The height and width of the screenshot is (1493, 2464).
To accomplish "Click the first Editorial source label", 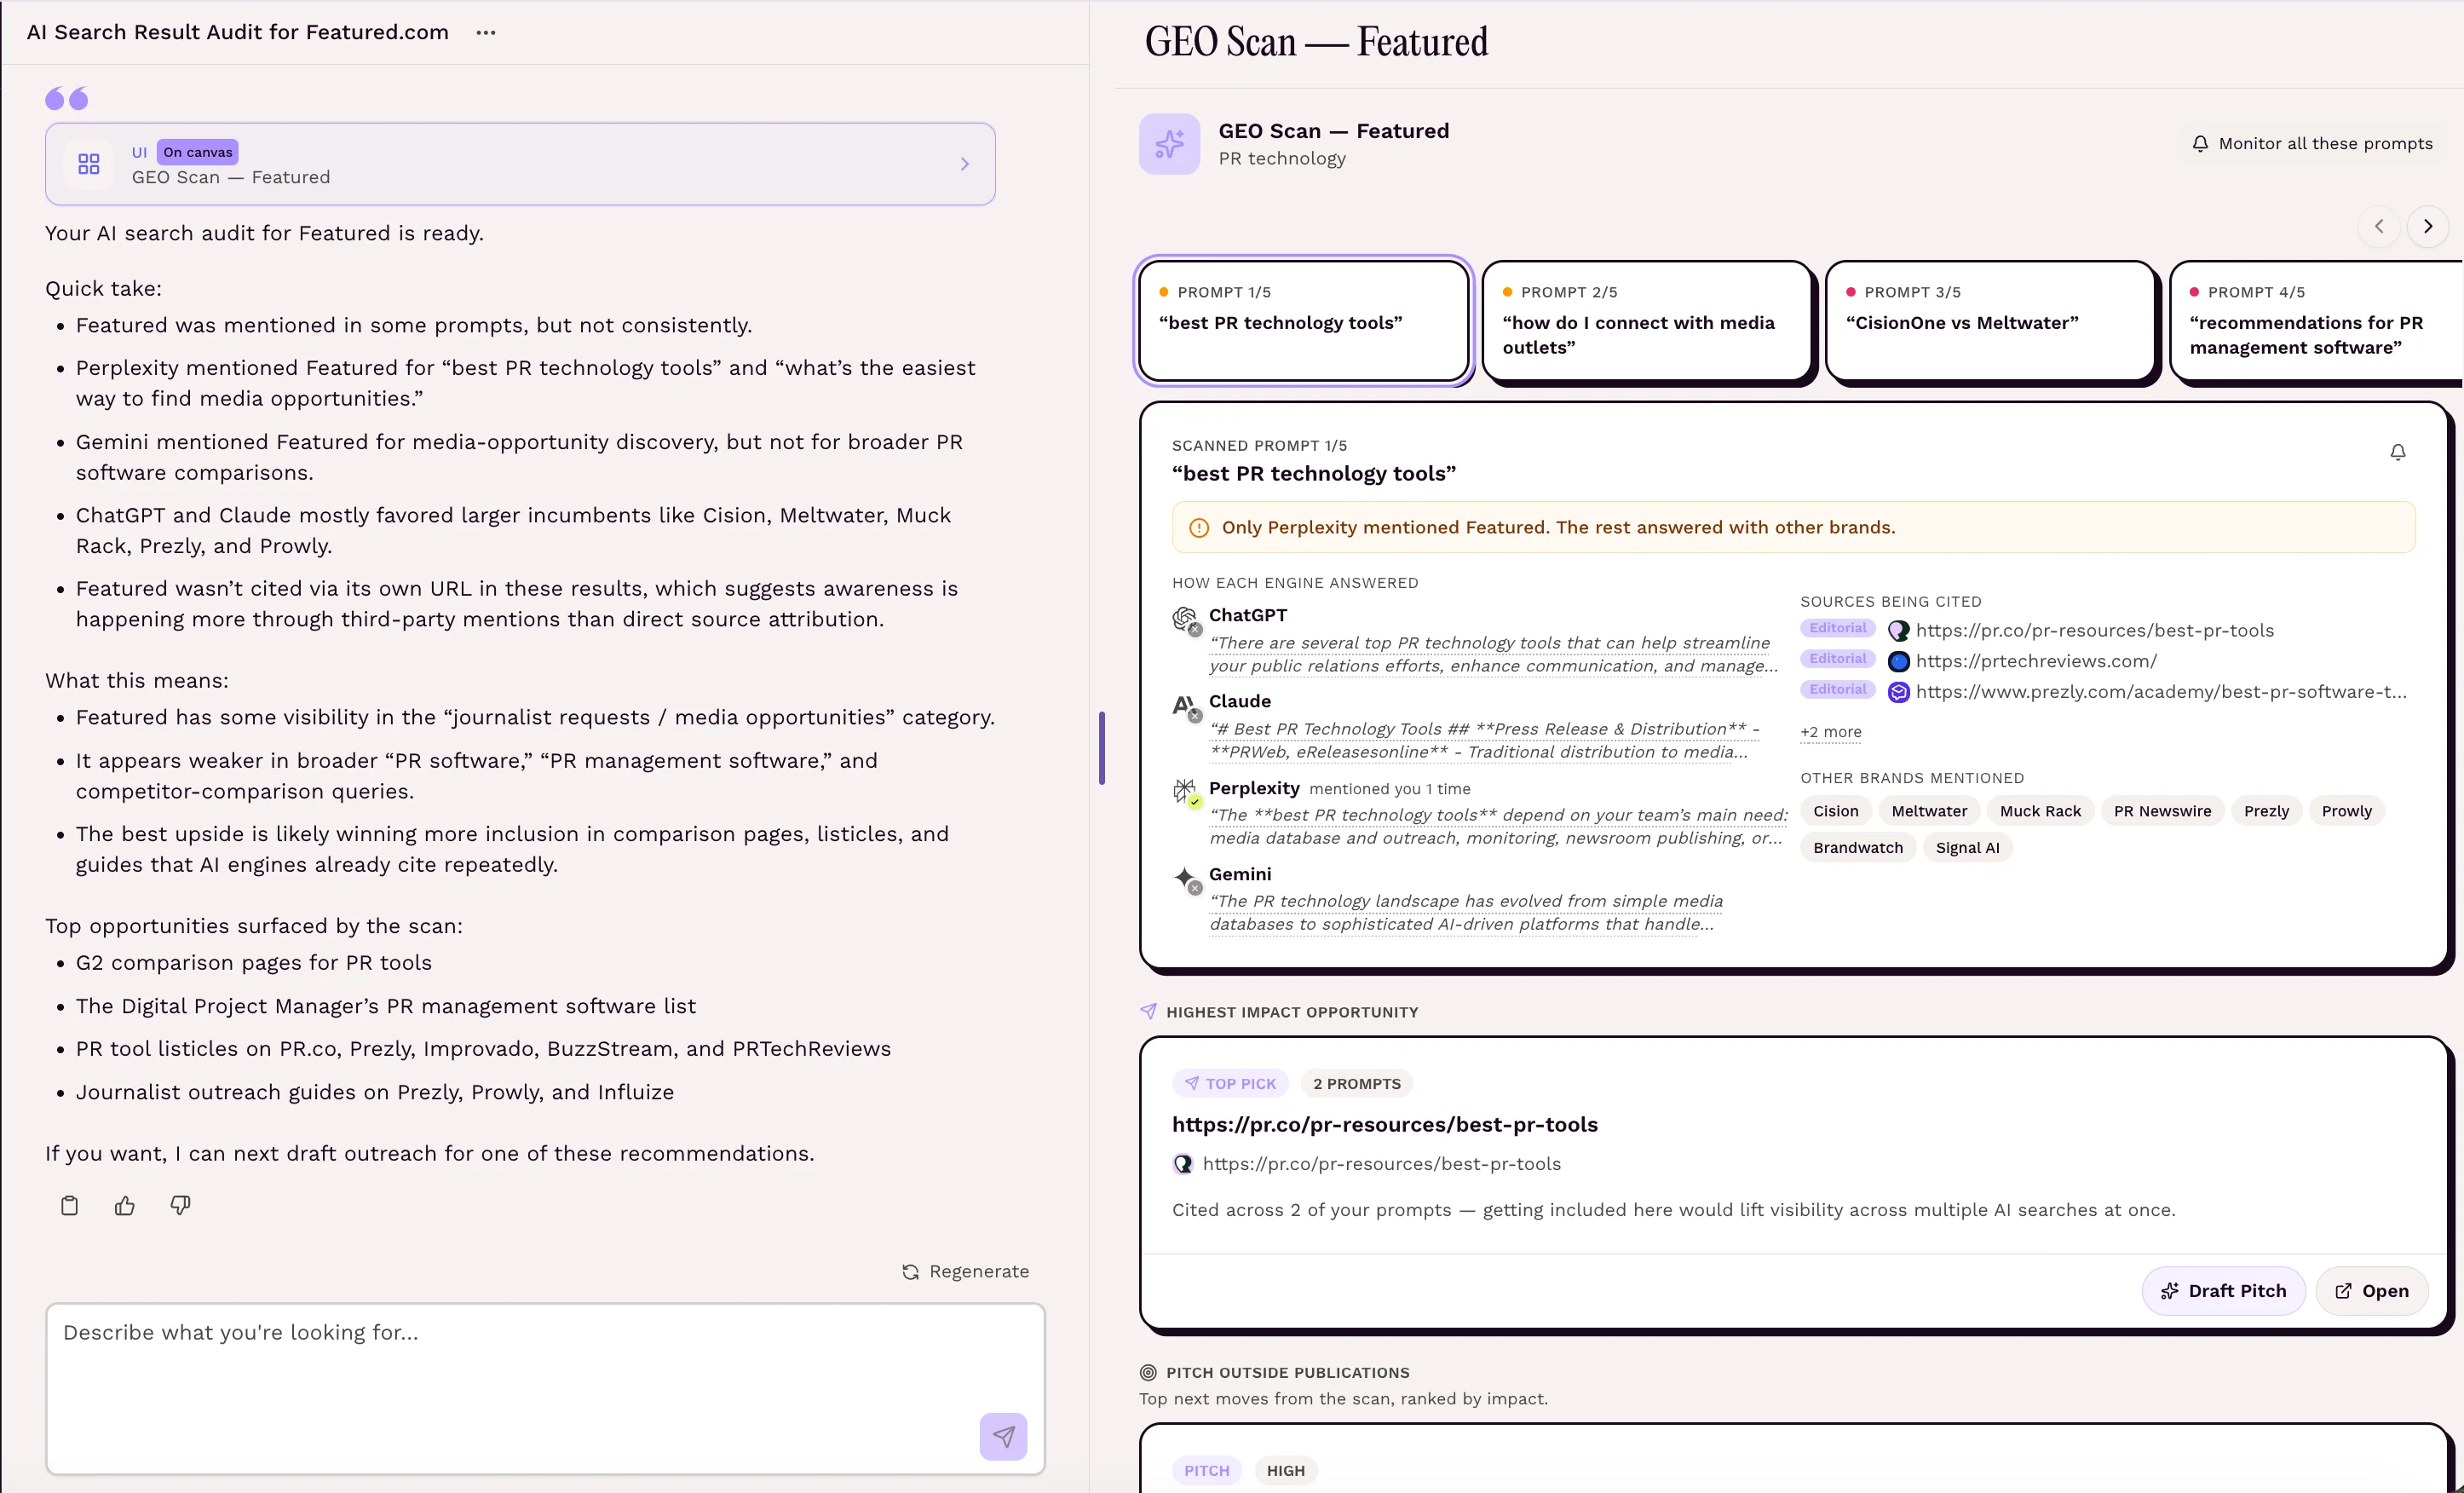I will pos(1837,628).
